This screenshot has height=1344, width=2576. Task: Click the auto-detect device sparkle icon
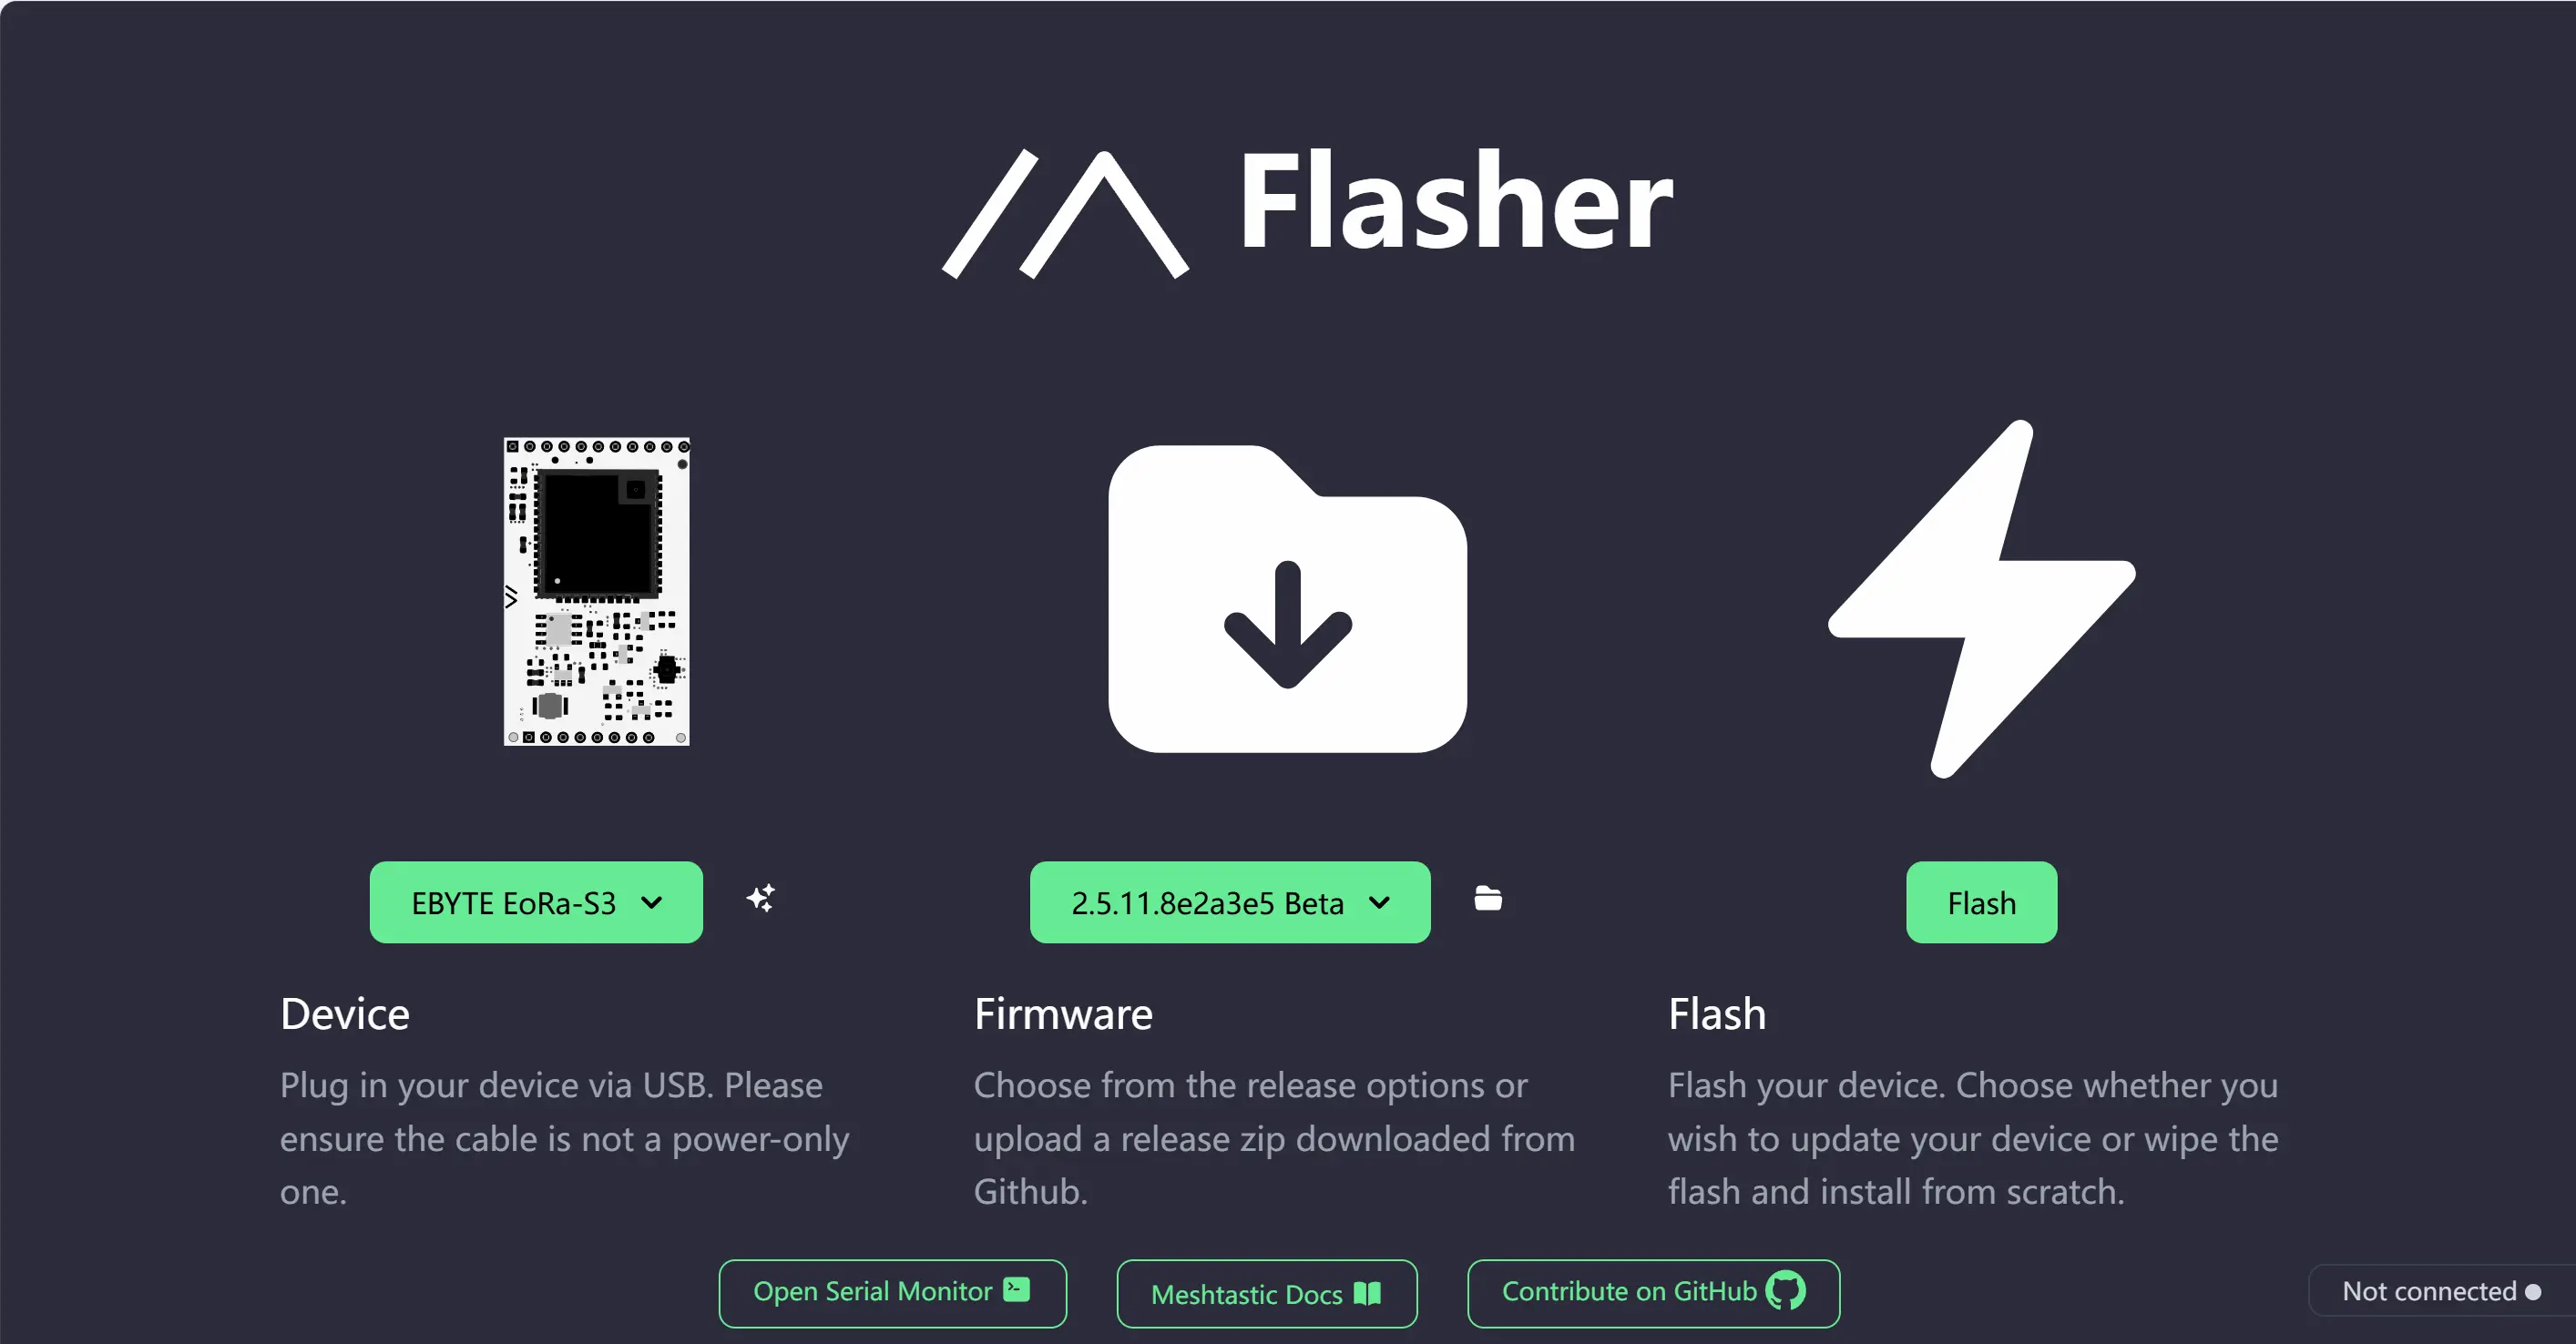click(x=761, y=898)
